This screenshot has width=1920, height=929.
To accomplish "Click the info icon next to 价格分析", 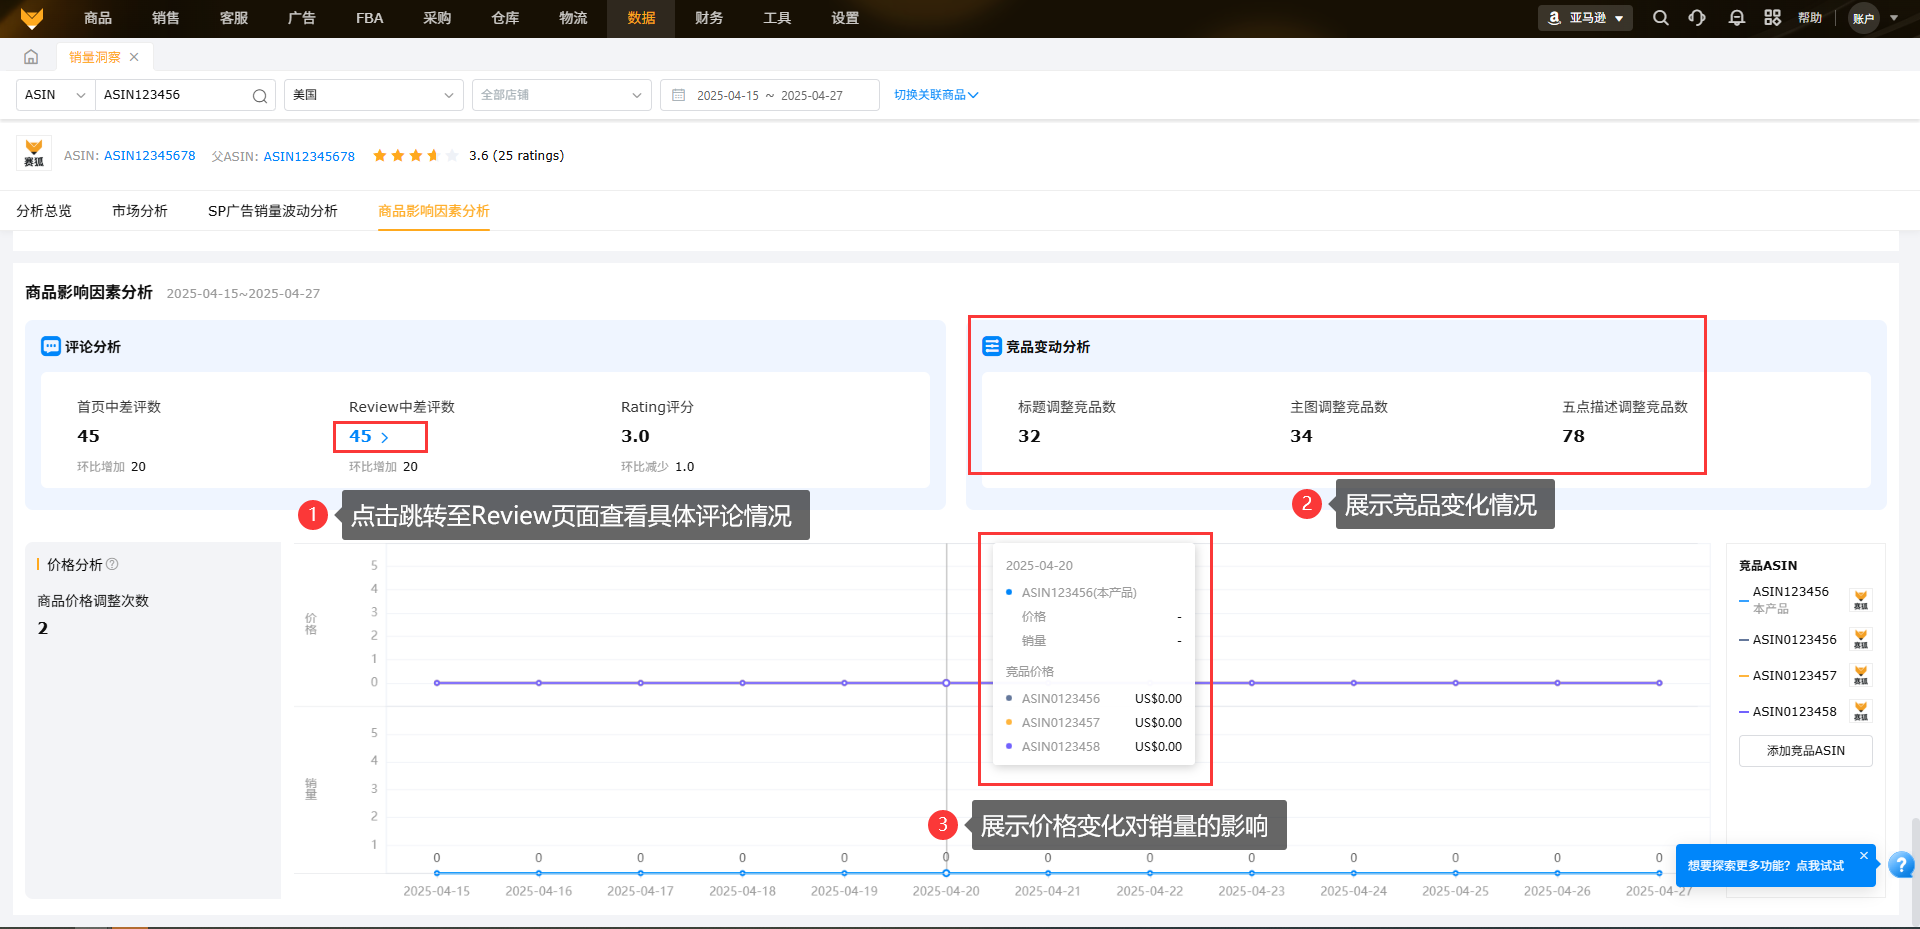I will (112, 564).
